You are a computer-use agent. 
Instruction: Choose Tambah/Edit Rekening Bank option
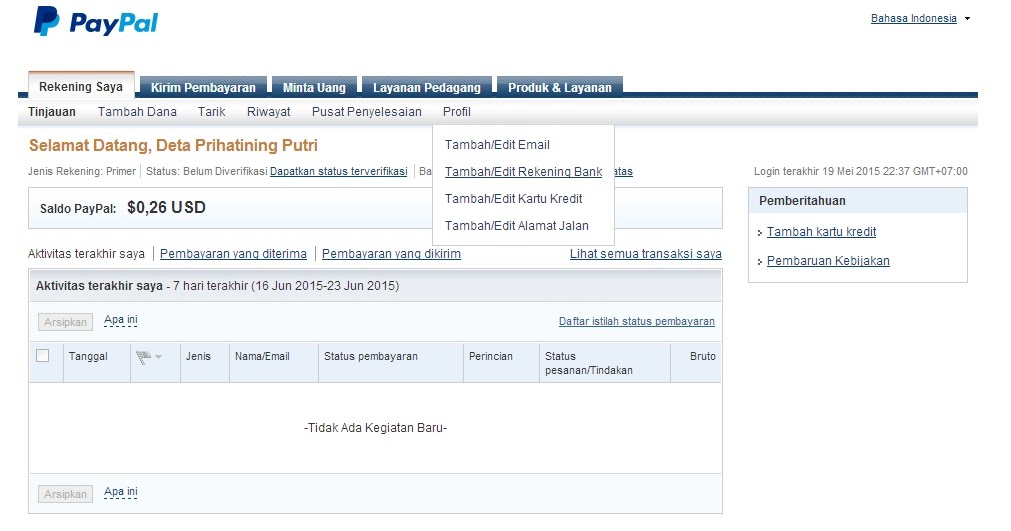(x=524, y=171)
